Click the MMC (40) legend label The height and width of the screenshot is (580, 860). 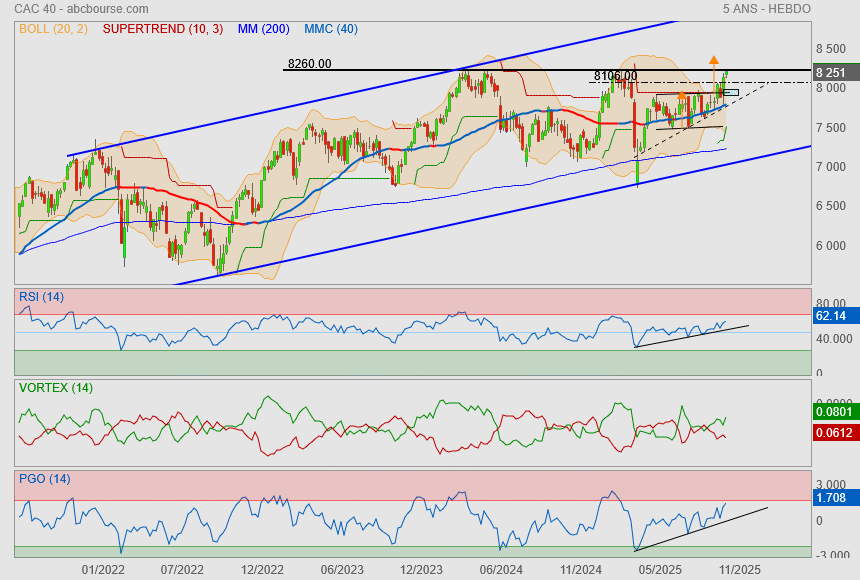(330, 29)
